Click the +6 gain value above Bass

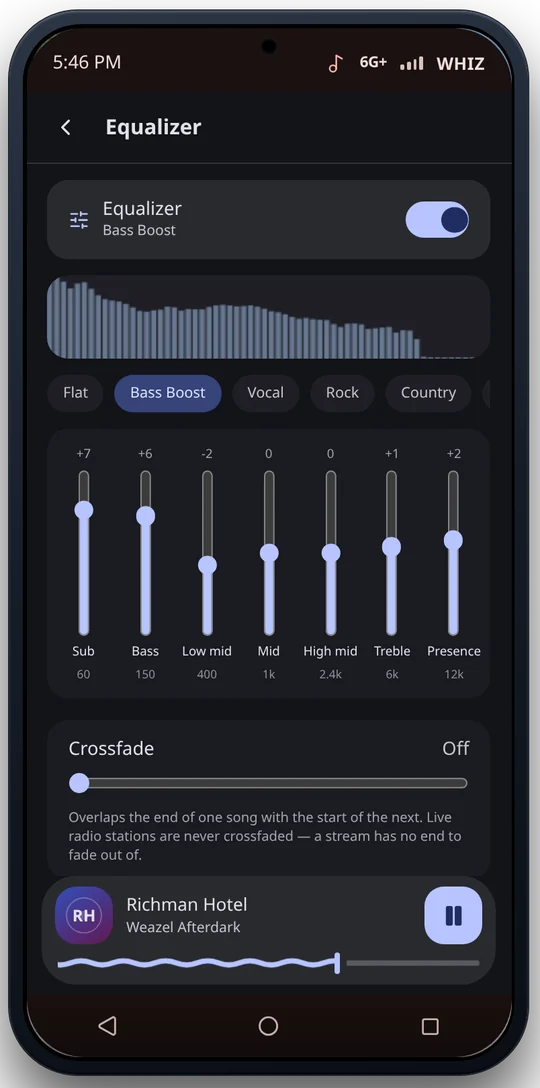click(x=145, y=454)
